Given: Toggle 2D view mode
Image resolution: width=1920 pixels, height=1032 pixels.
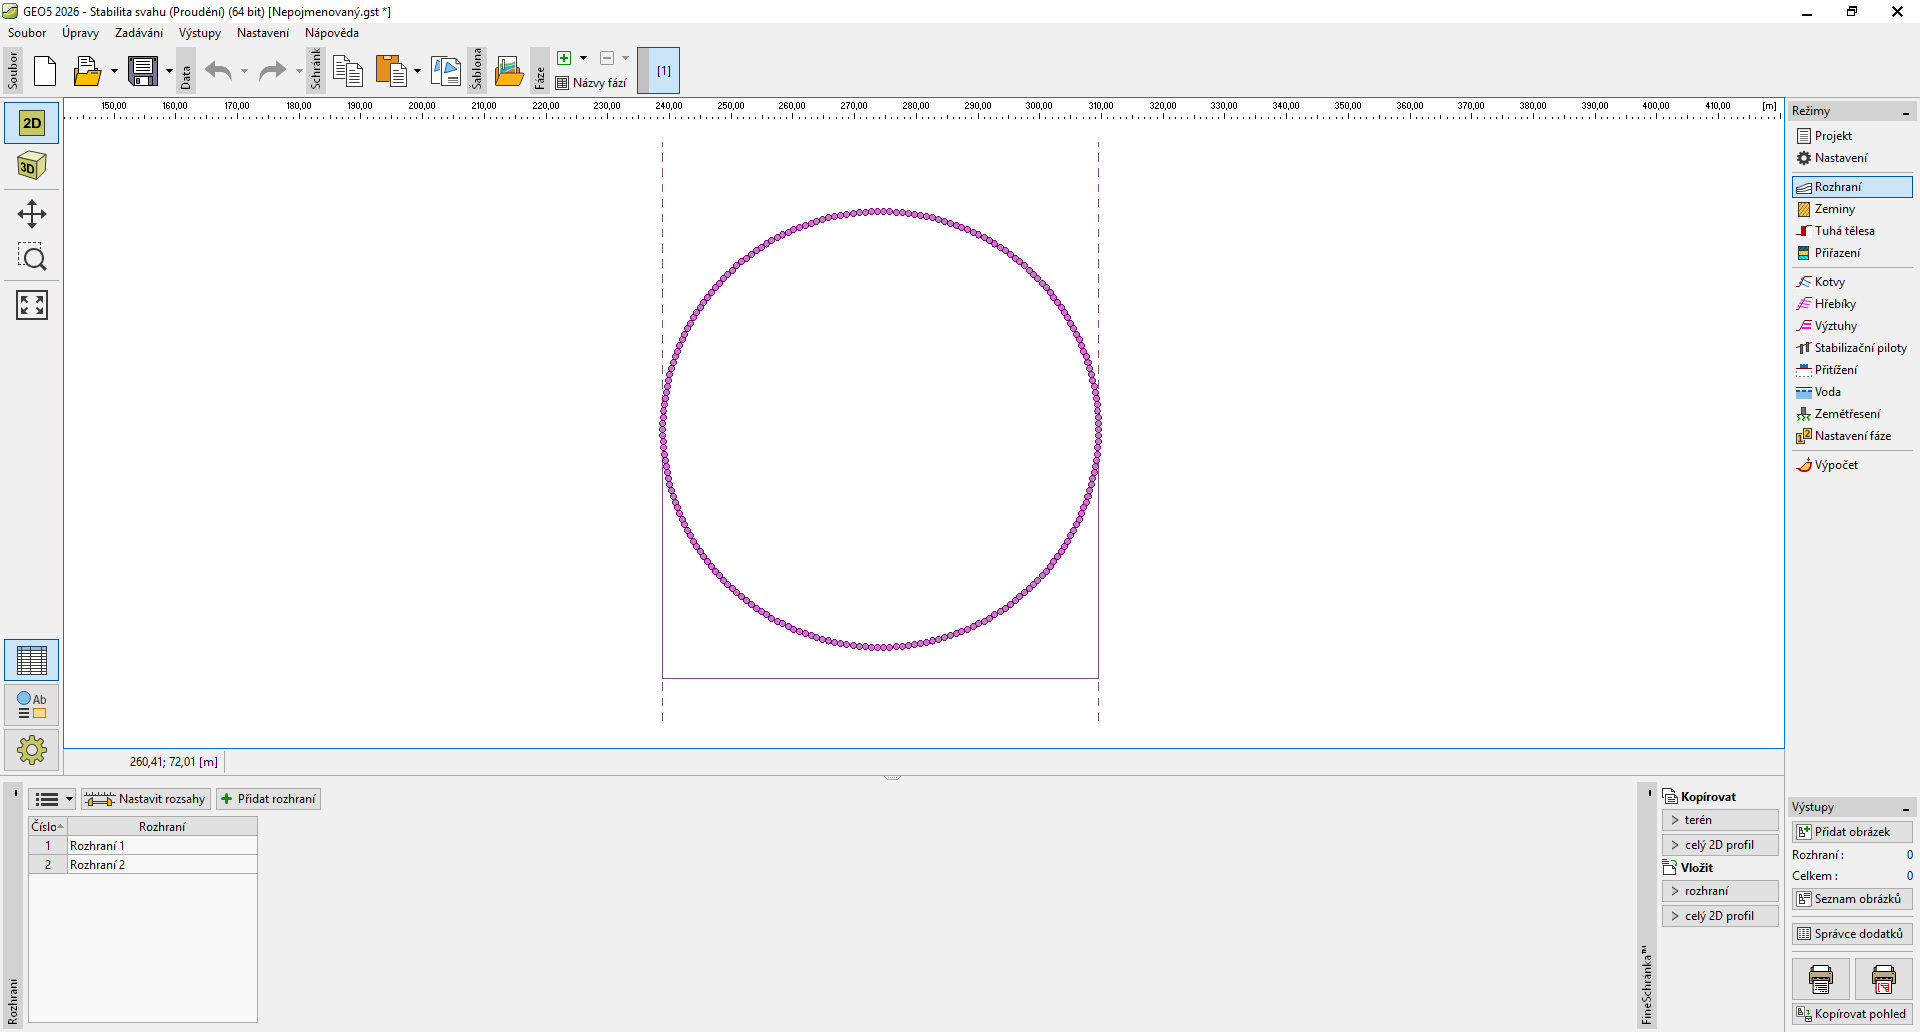Looking at the screenshot, I should pyautogui.click(x=32, y=123).
